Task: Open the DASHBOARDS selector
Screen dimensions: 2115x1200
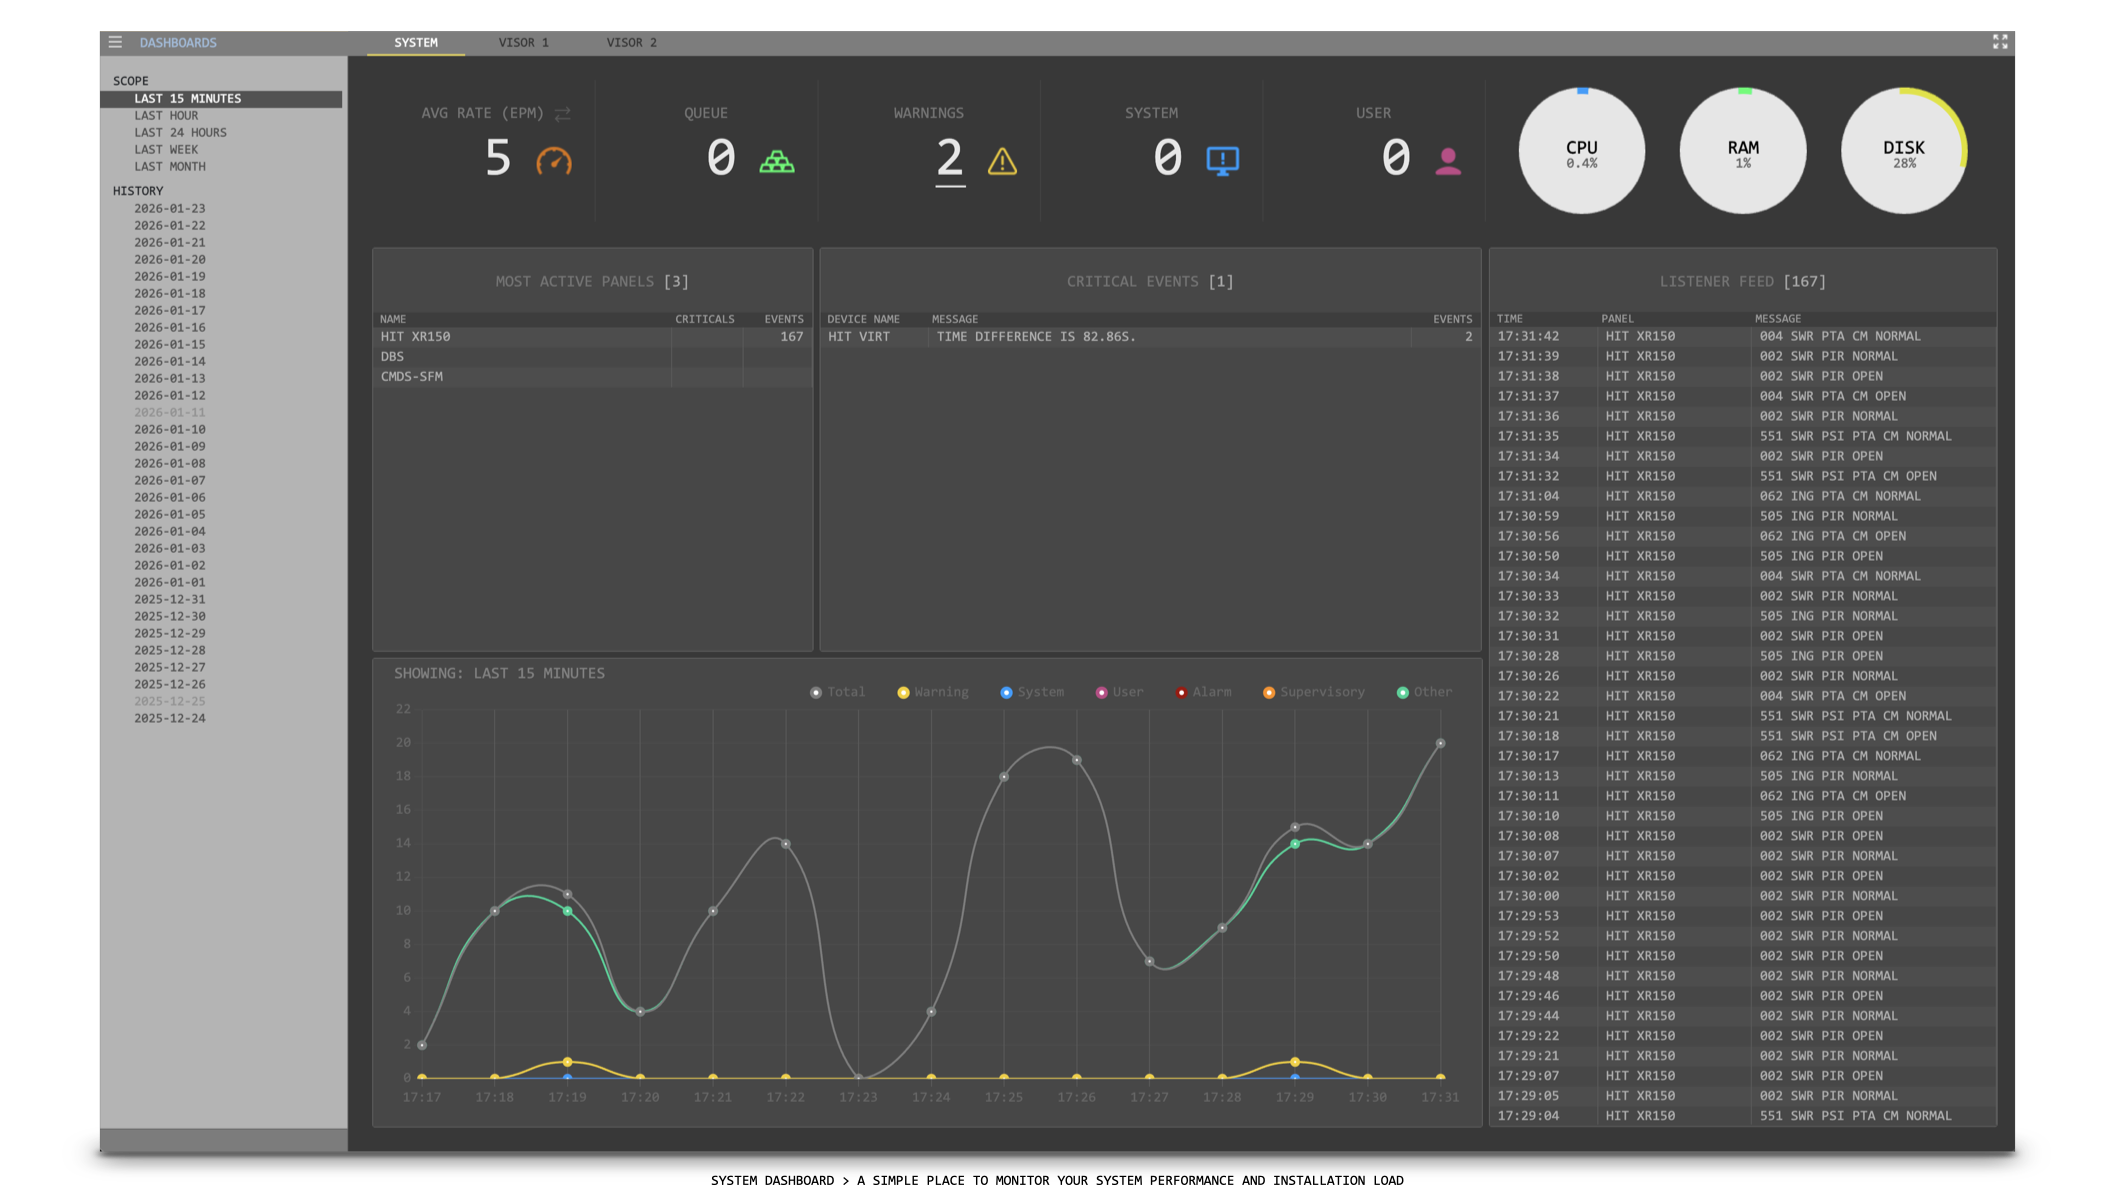Action: [x=178, y=42]
